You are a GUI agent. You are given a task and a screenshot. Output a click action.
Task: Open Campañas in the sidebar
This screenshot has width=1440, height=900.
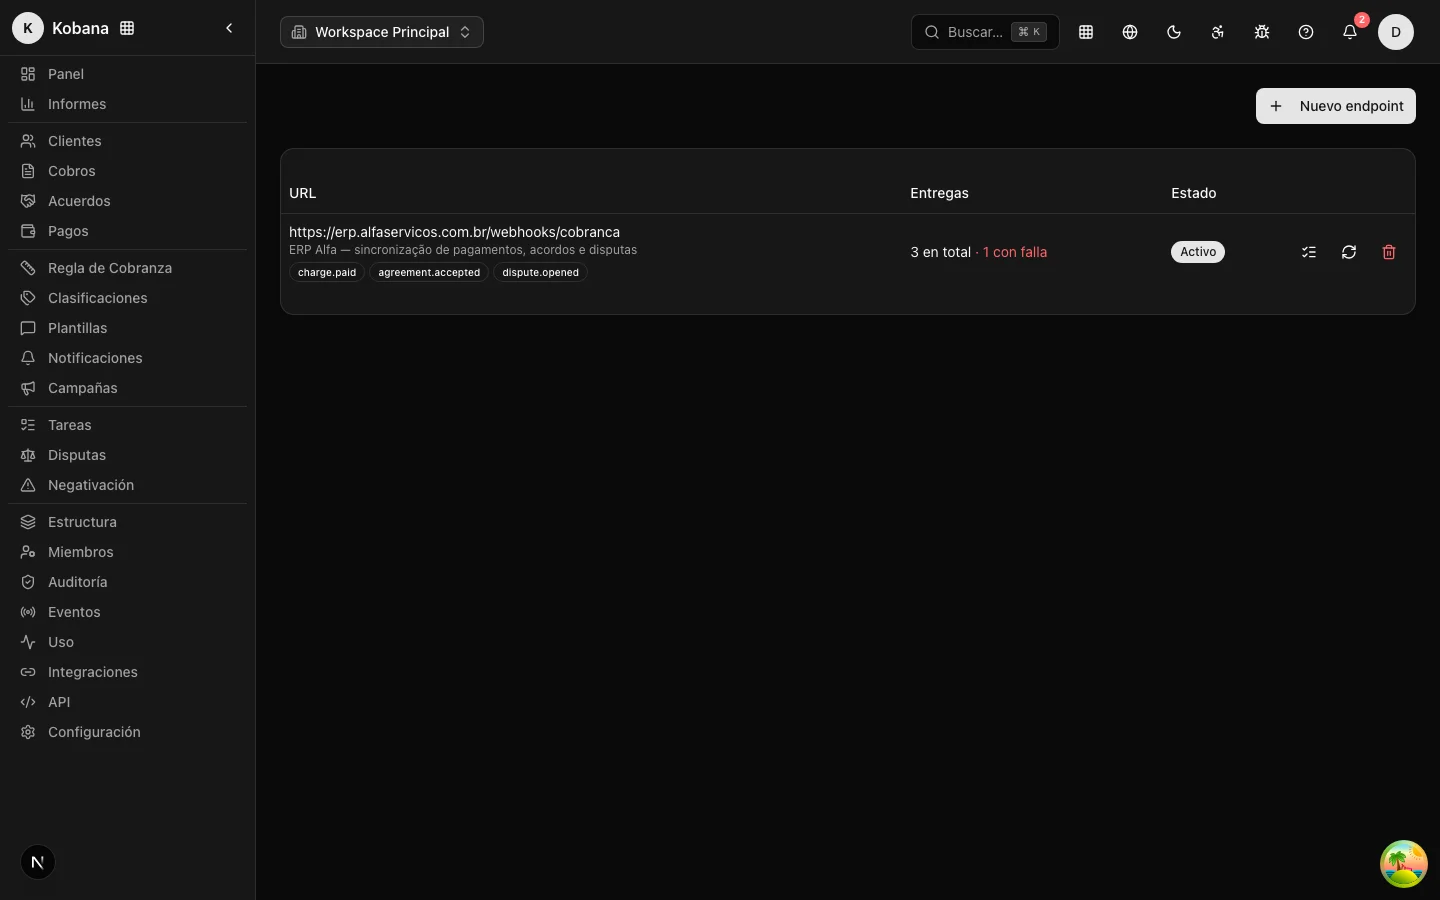click(127, 388)
